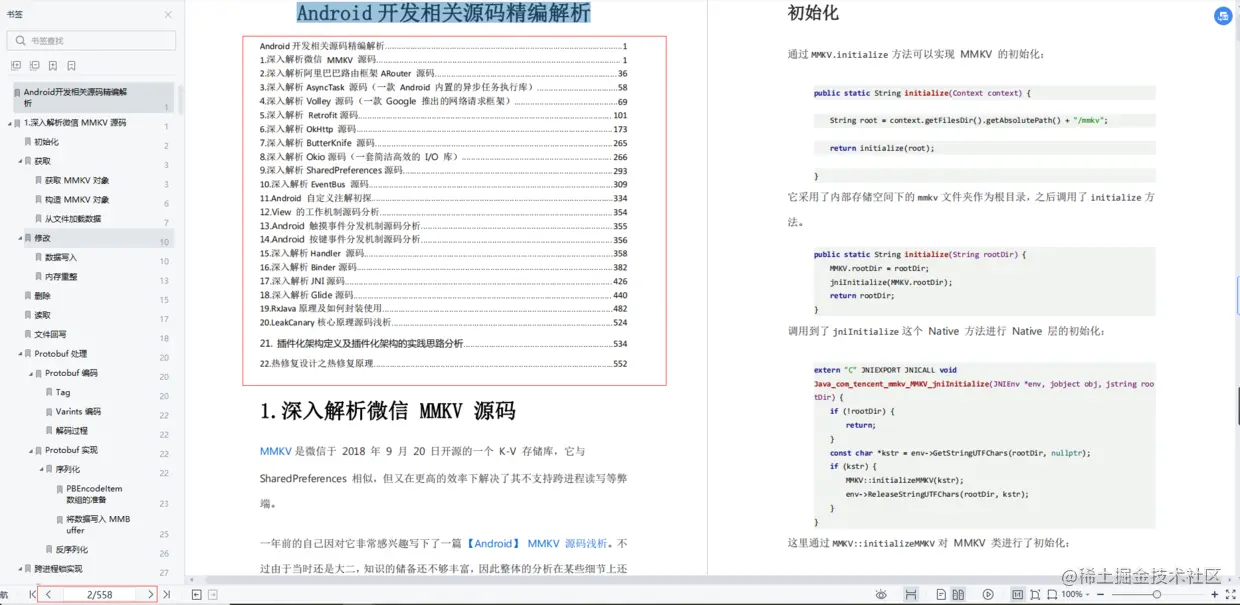The width and height of the screenshot is (1240, 605).
Task: Open the 构造 MMKV 对象 bookmark
Action: pyautogui.click(x=77, y=200)
